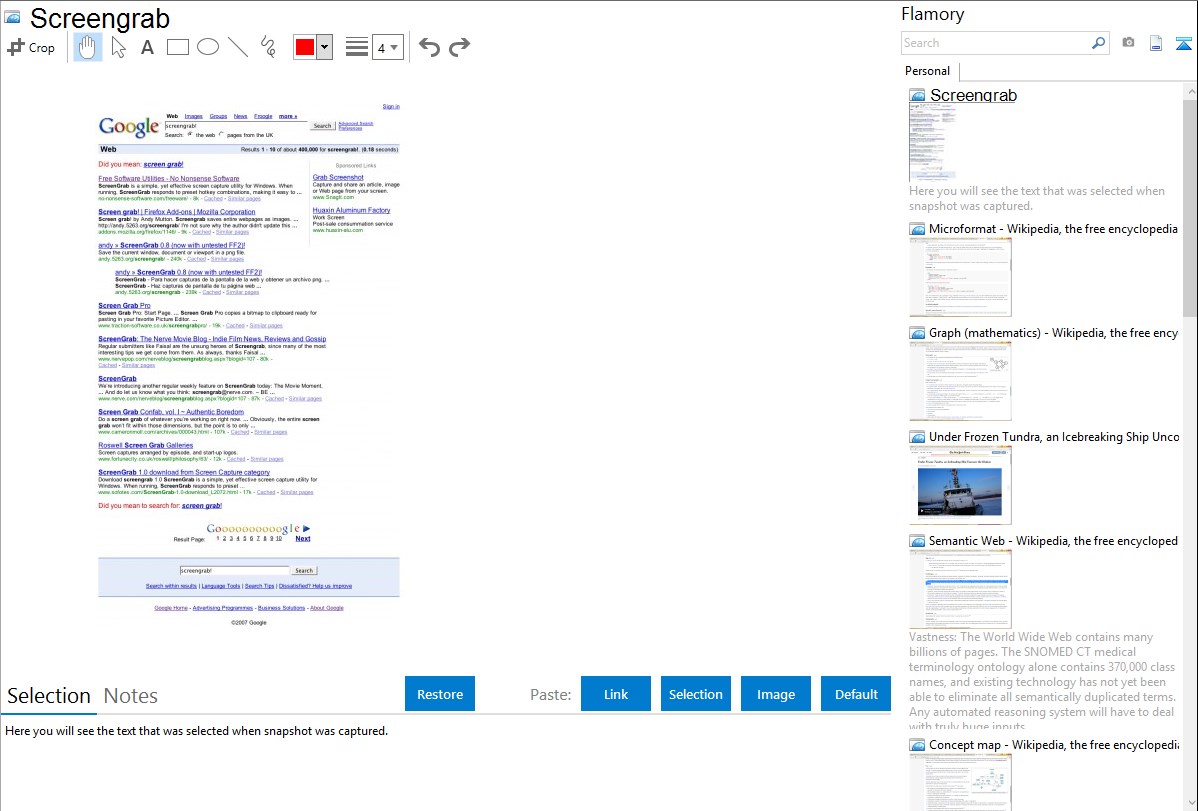Click the icon beside Microformat title
The height and width of the screenshot is (811, 1198).
click(x=918, y=229)
